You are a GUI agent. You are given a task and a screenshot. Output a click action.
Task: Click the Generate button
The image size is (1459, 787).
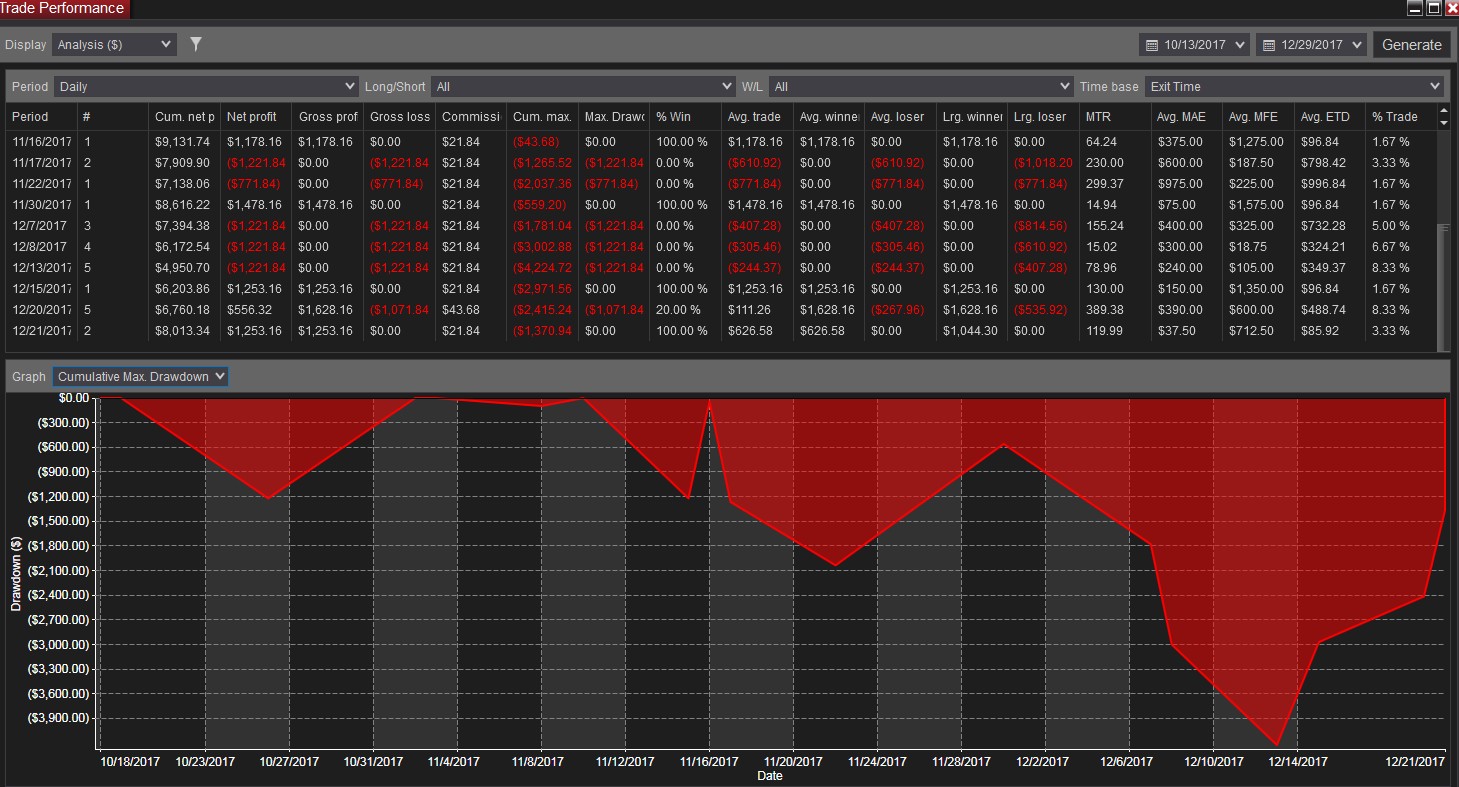click(1411, 45)
